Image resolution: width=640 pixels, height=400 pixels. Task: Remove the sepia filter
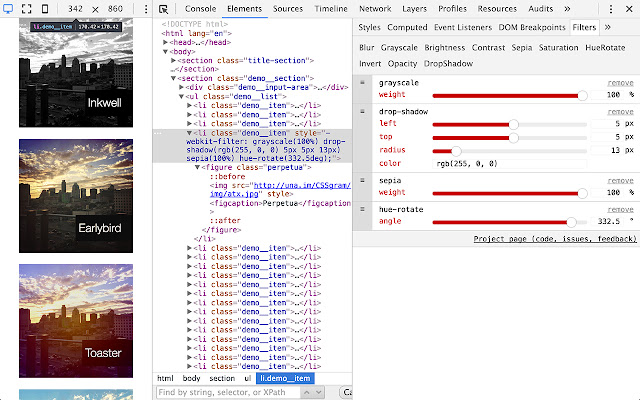click(620, 180)
